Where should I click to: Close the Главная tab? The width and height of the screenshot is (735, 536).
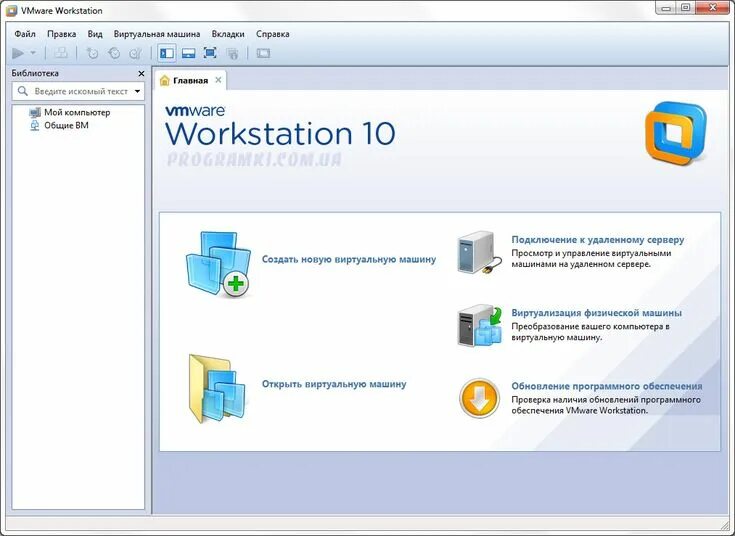pyautogui.click(x=218, y=80)
